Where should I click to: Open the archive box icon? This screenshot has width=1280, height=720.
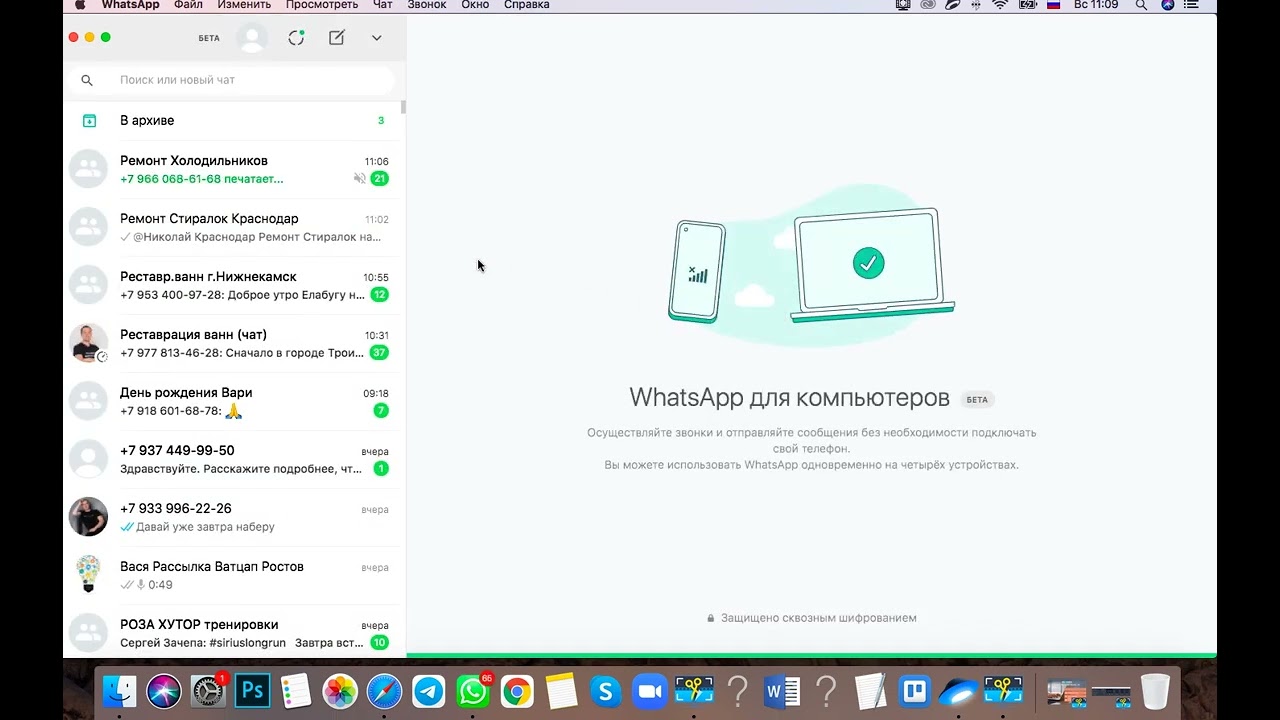tap(89, 121)
